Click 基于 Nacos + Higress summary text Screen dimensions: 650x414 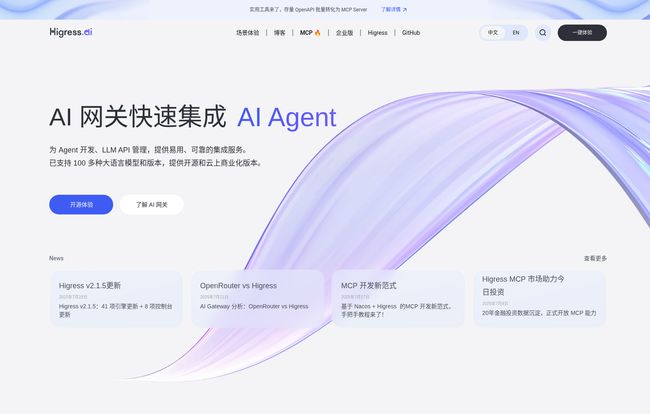pos(398,310)
